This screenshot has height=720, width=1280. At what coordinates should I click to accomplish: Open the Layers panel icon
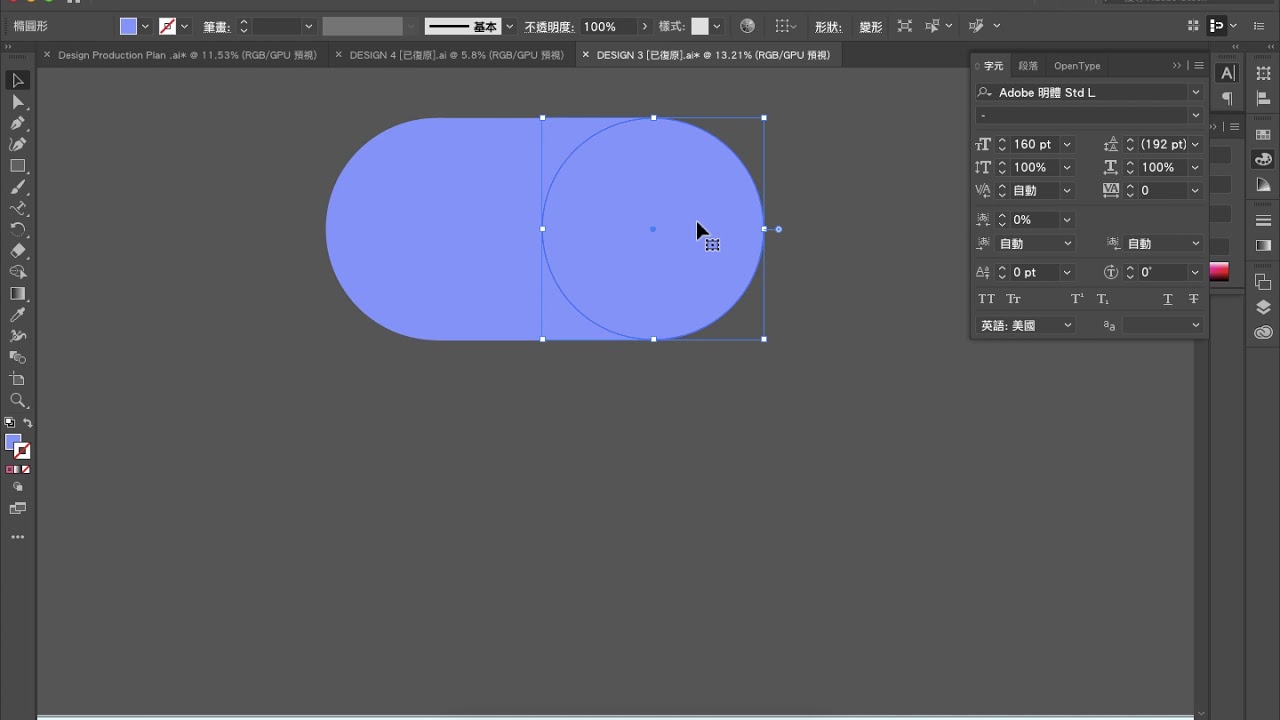coord(1263,307)
